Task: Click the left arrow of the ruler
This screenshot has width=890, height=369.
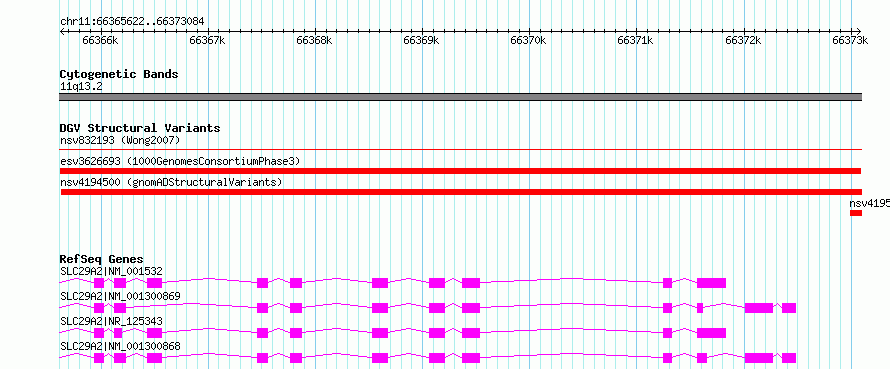Action: [62, 31]
